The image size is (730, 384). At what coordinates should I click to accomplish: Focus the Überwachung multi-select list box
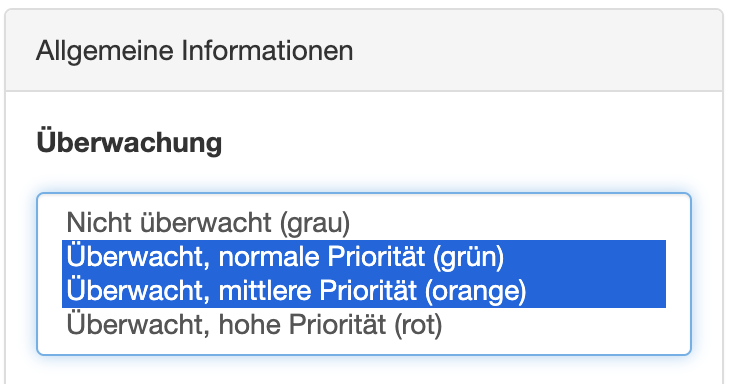pos(364,274)
